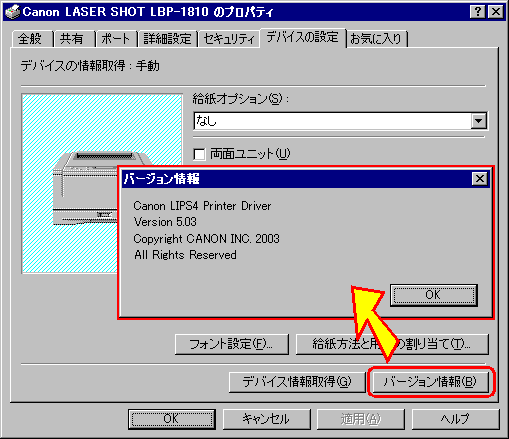Image resolution: width=509 pixels, height=439 pixels.
Task: Click the printer icon in title bar
Action: (x=13, y=12)
